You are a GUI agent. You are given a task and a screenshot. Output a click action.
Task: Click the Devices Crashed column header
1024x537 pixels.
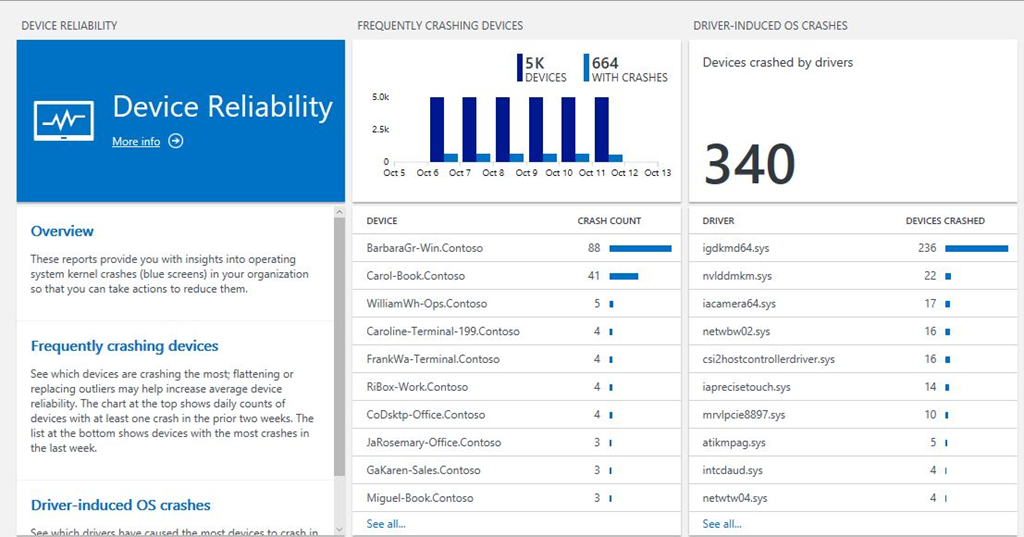pos(944,221)
